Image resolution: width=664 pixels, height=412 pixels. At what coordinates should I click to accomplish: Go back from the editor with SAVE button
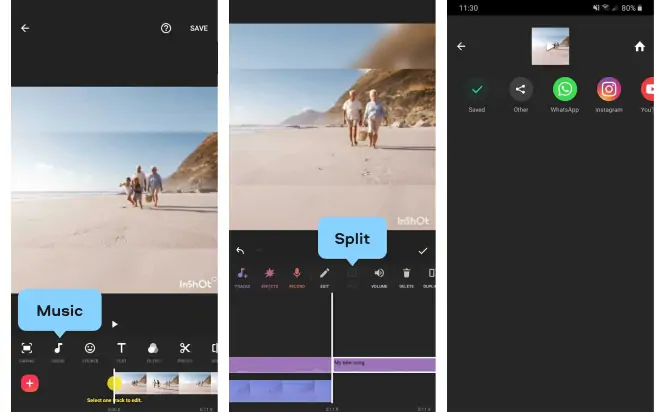[x=25, y=28]
